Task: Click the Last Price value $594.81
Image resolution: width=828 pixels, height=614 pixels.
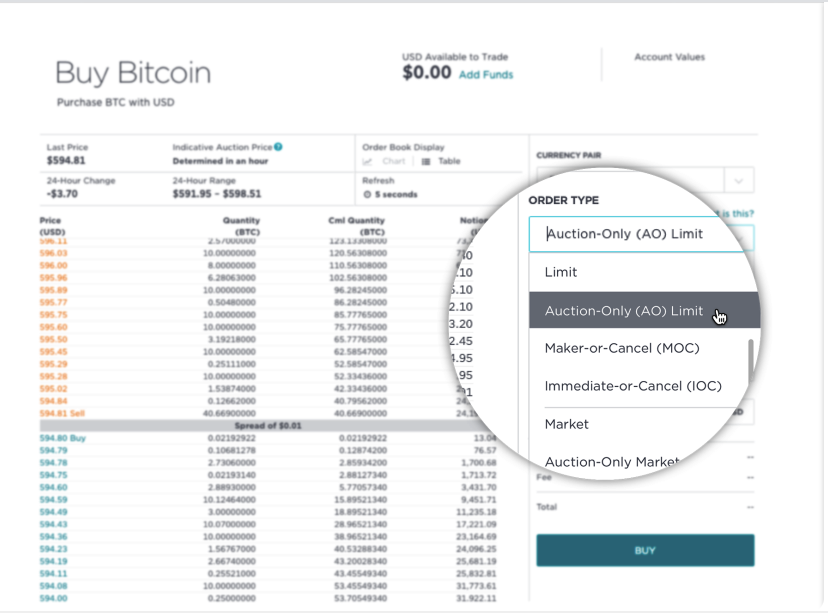Action: pyautogui.click(x=66, y=160)
